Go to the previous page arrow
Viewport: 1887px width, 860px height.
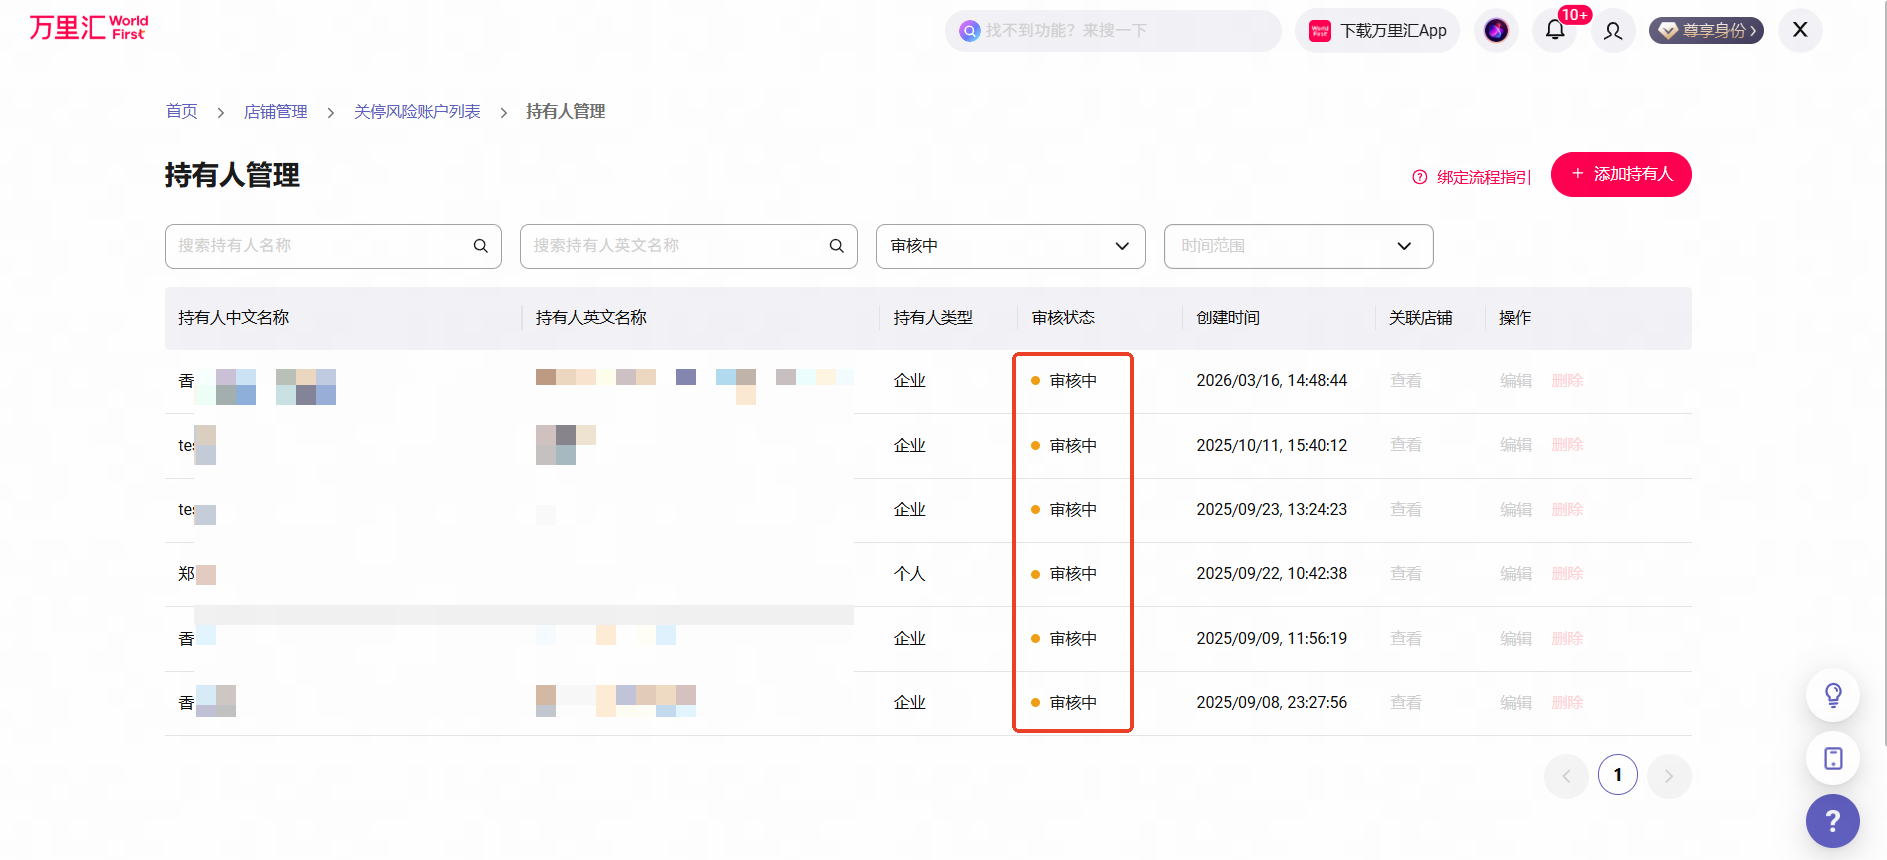tap(1567, 776)
